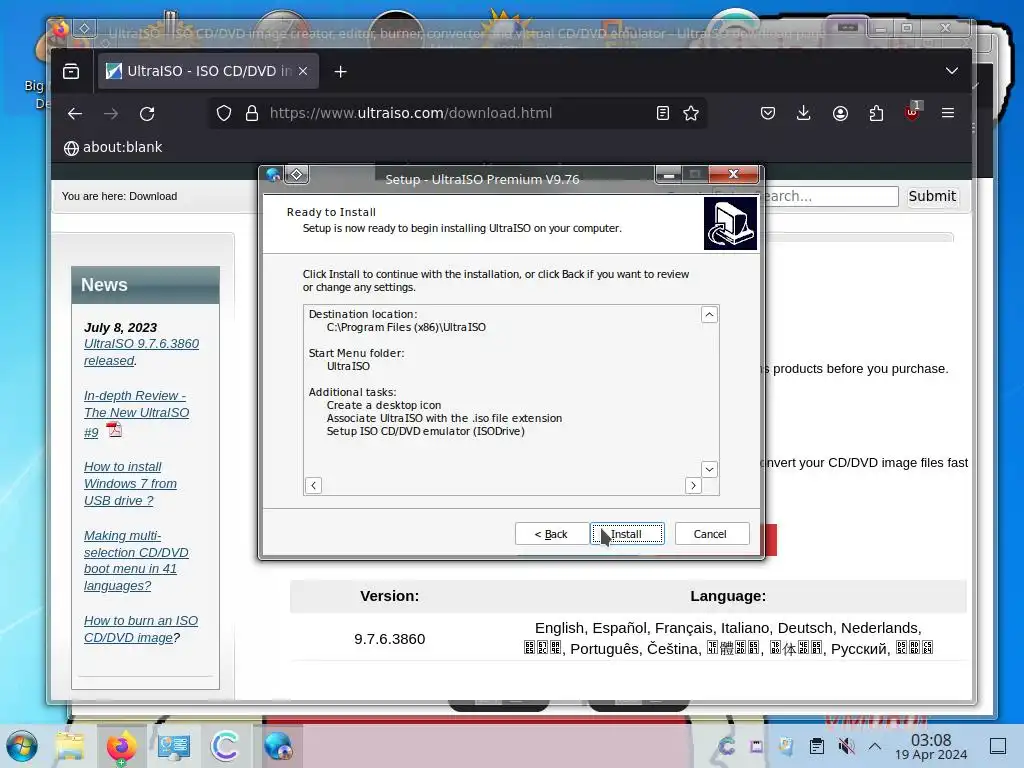Open the about:blank bookmark
Image resolution: width=1024 pixels, height=768 pixels.
click(x=113, y=148)
